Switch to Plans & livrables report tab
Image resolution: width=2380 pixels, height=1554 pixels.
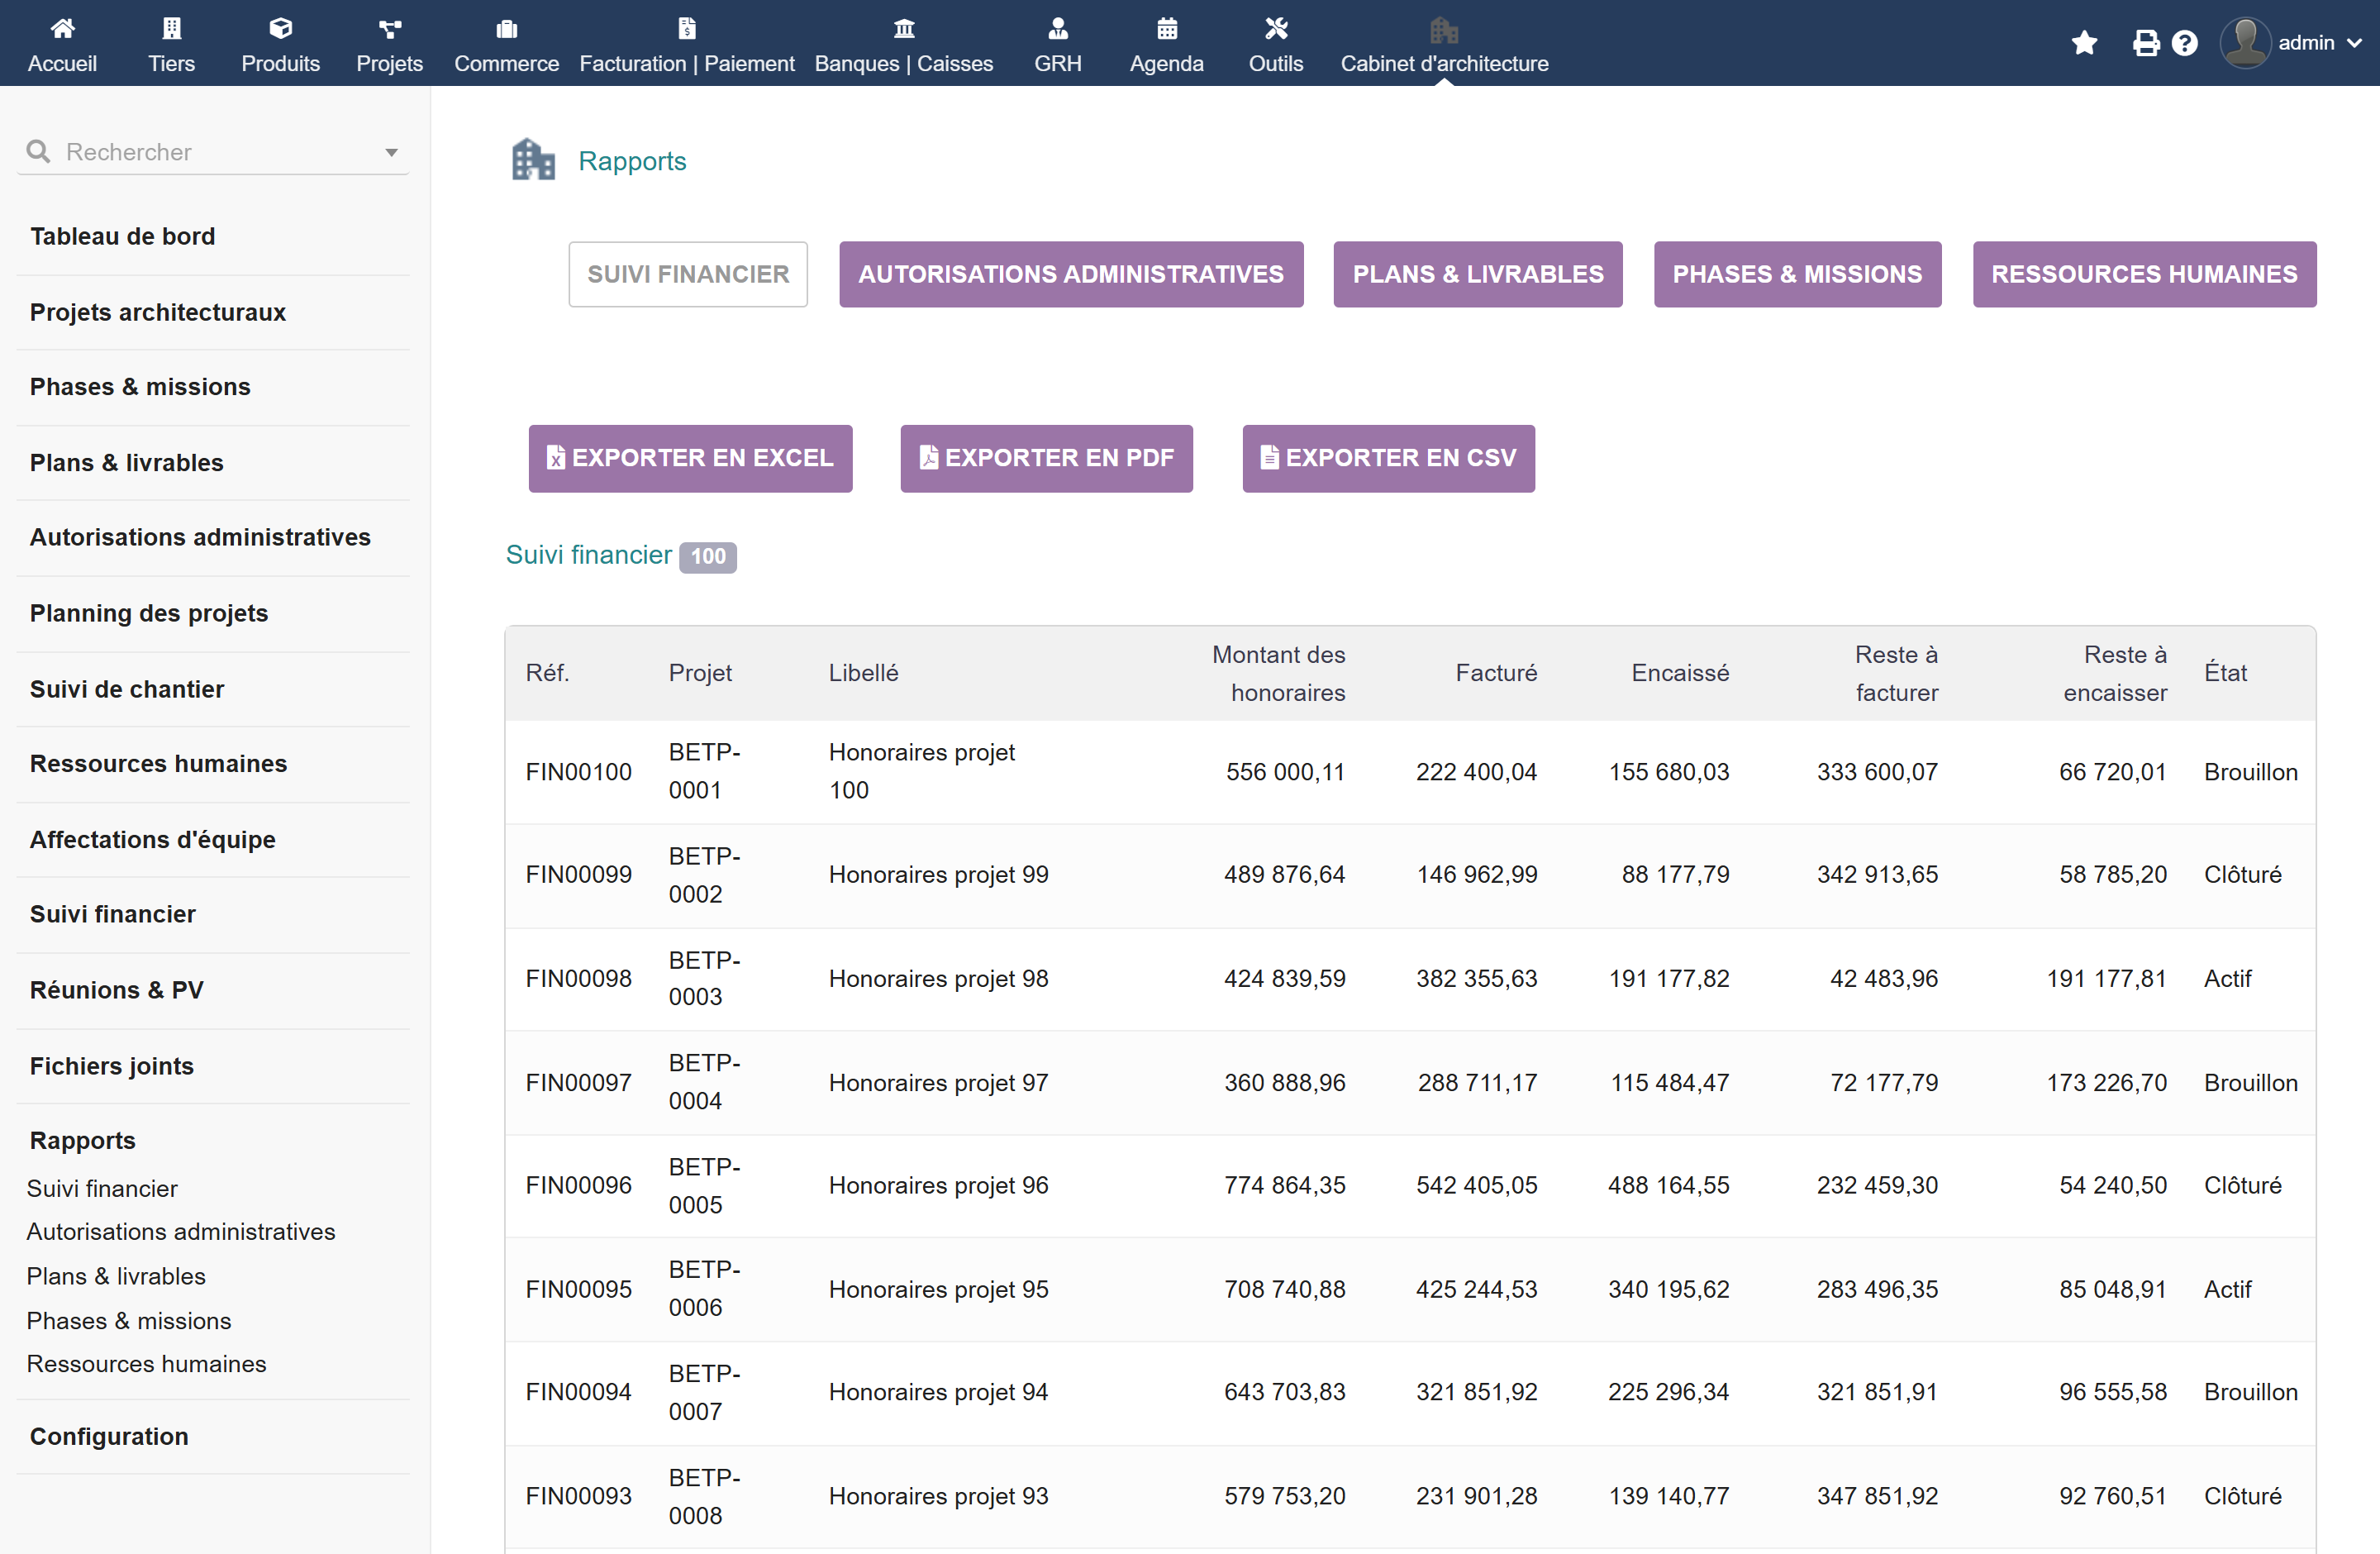1477,274
